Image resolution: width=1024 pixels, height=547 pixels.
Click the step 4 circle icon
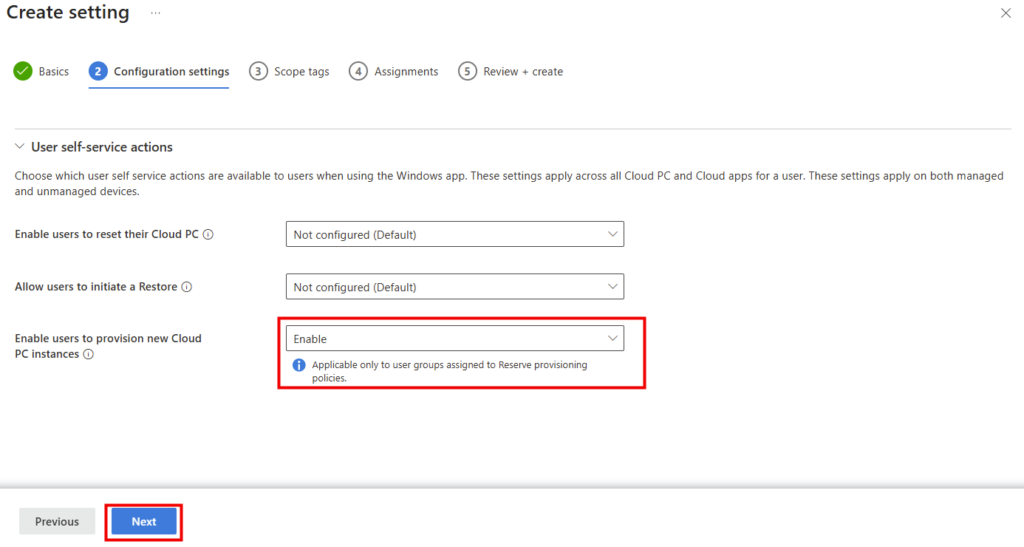click(358, 71)
